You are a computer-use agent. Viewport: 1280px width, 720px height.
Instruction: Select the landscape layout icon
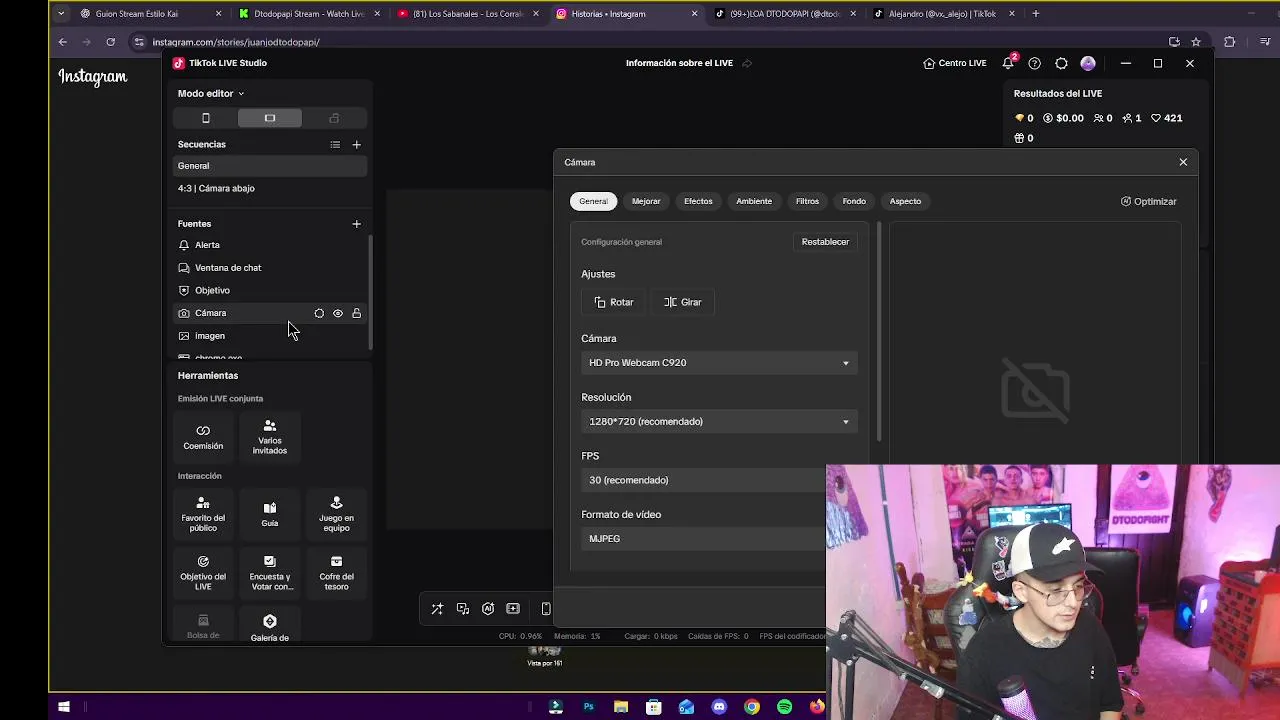click(x=270, y=118)
